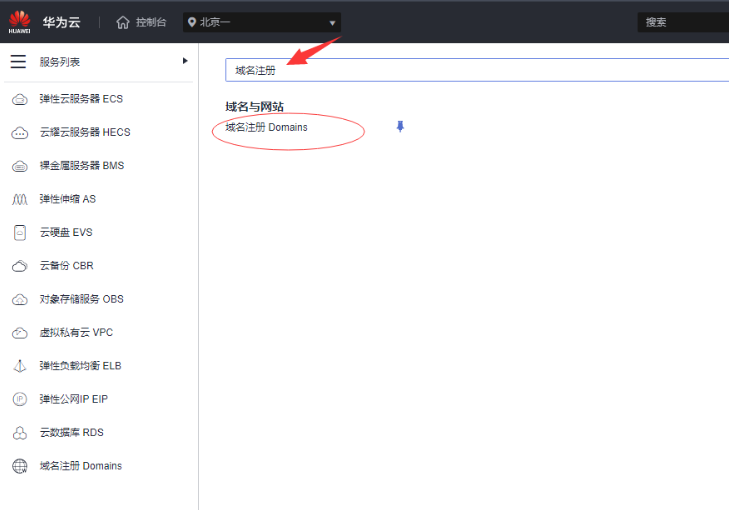The image size is (729, 510).
Task: Click the 虚拟私有云 VPC icon
Action: coord(20,333)
